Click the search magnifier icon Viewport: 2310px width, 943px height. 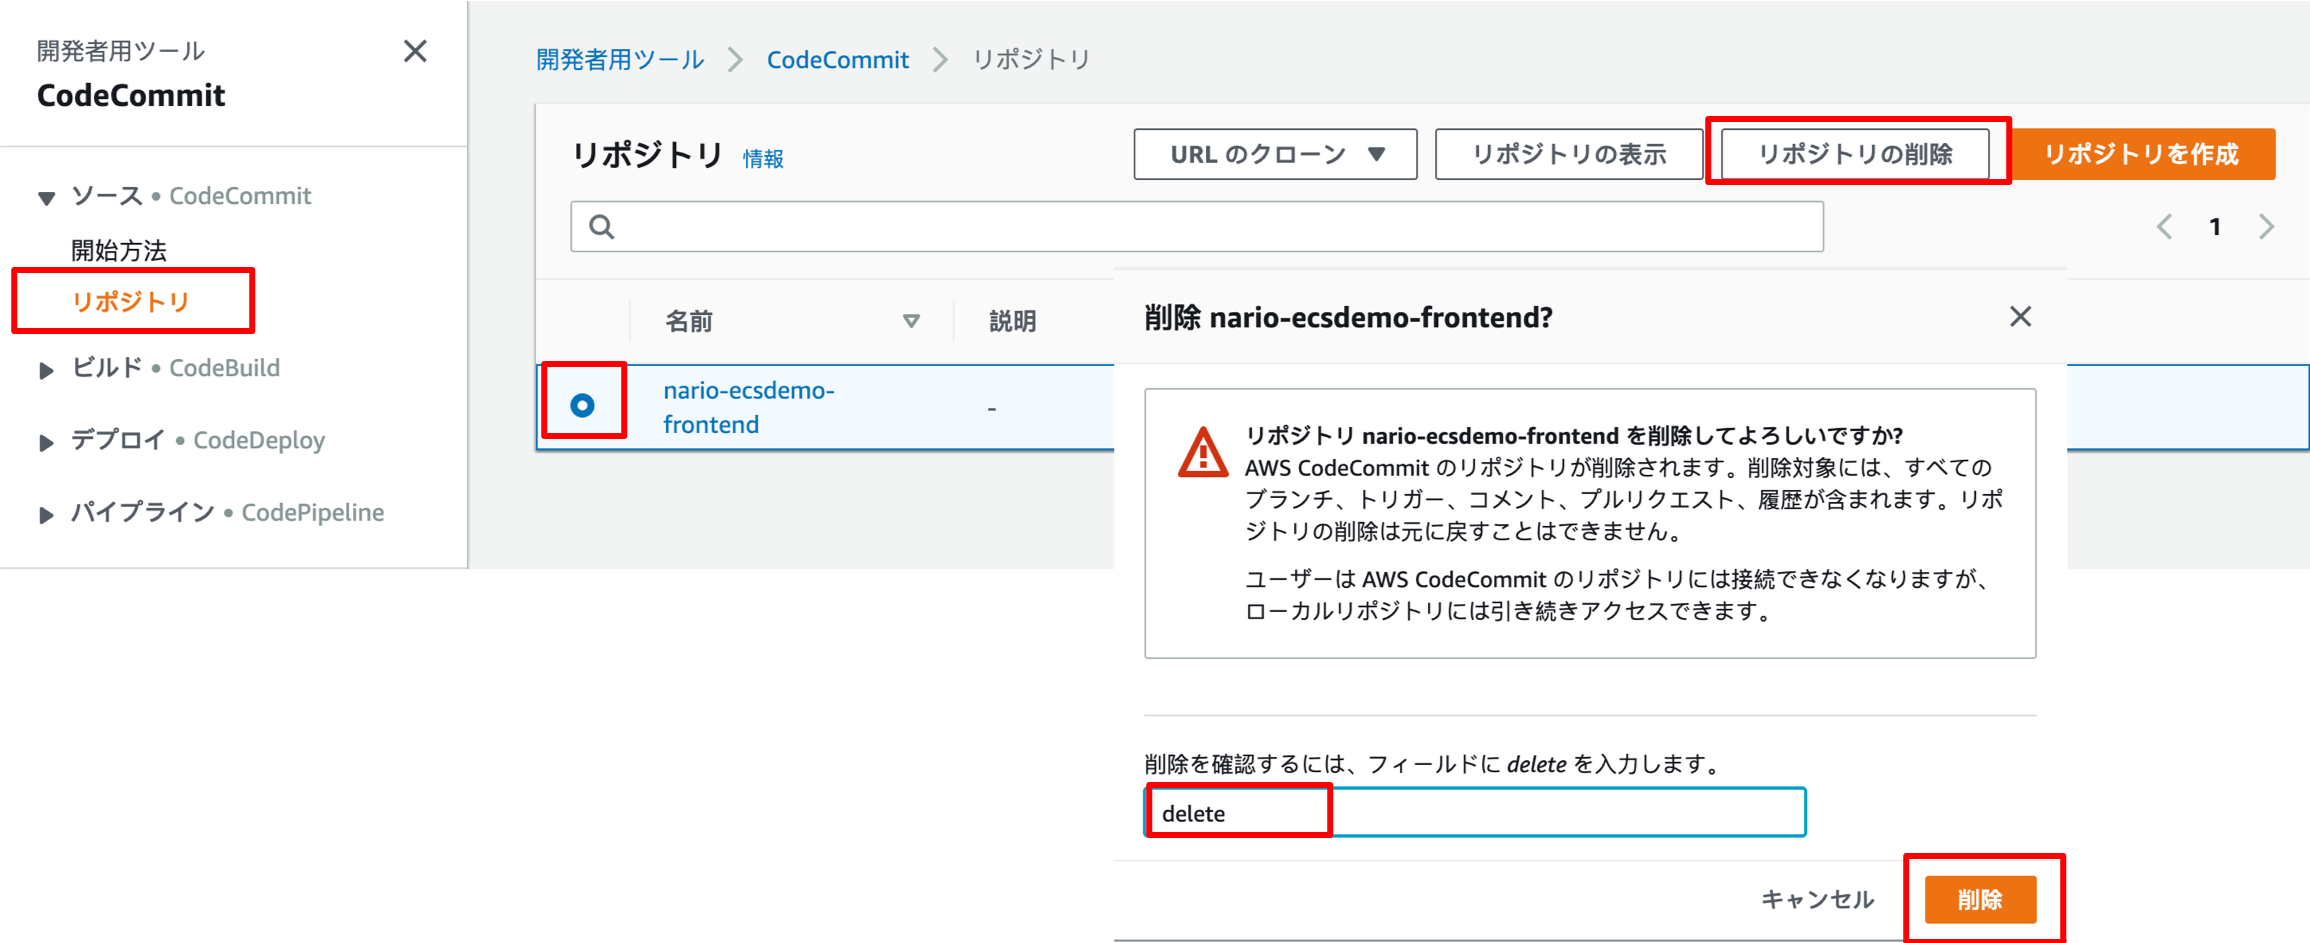point(602,226)
